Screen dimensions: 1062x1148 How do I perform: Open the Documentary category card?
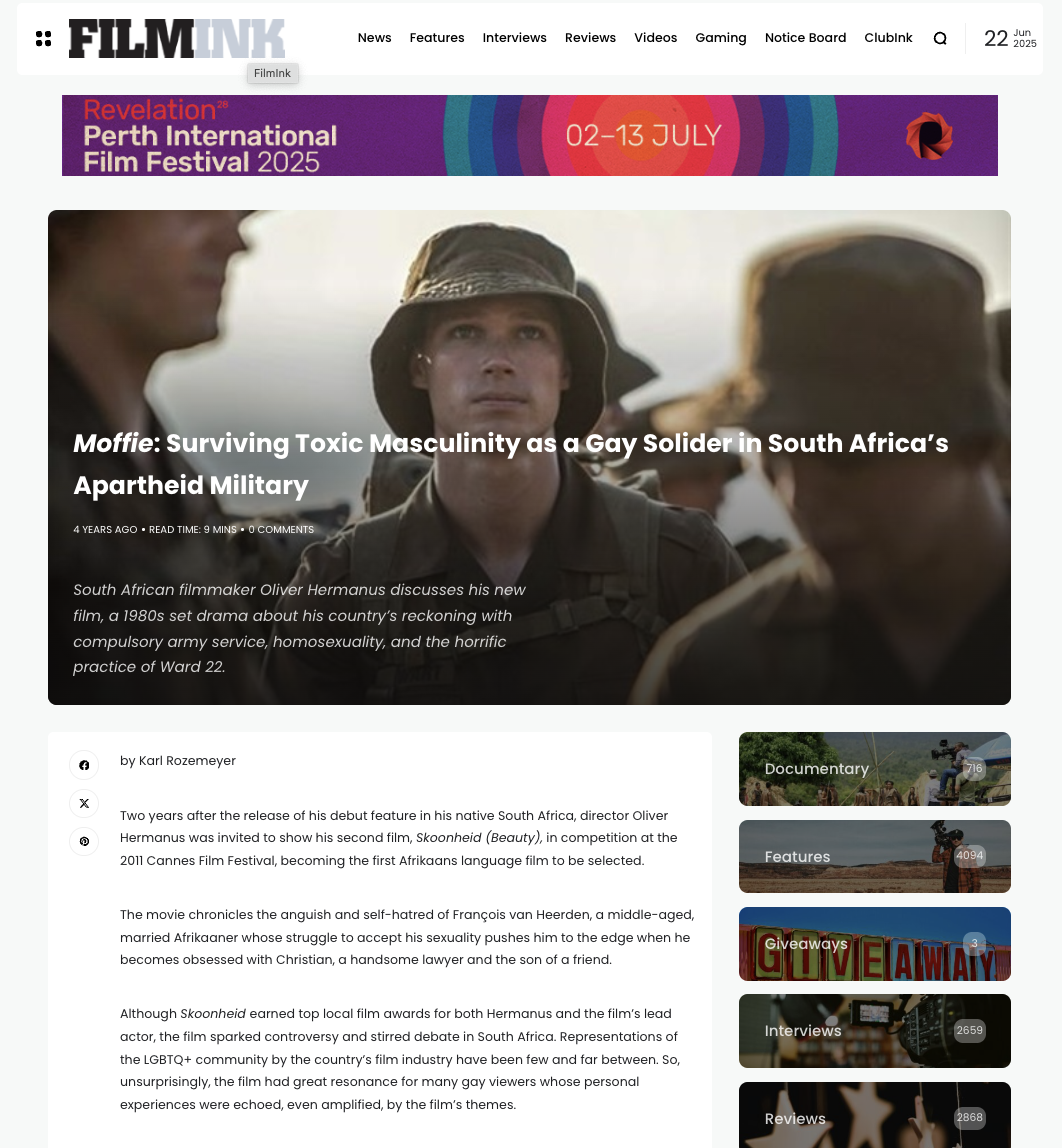[875, 769]
